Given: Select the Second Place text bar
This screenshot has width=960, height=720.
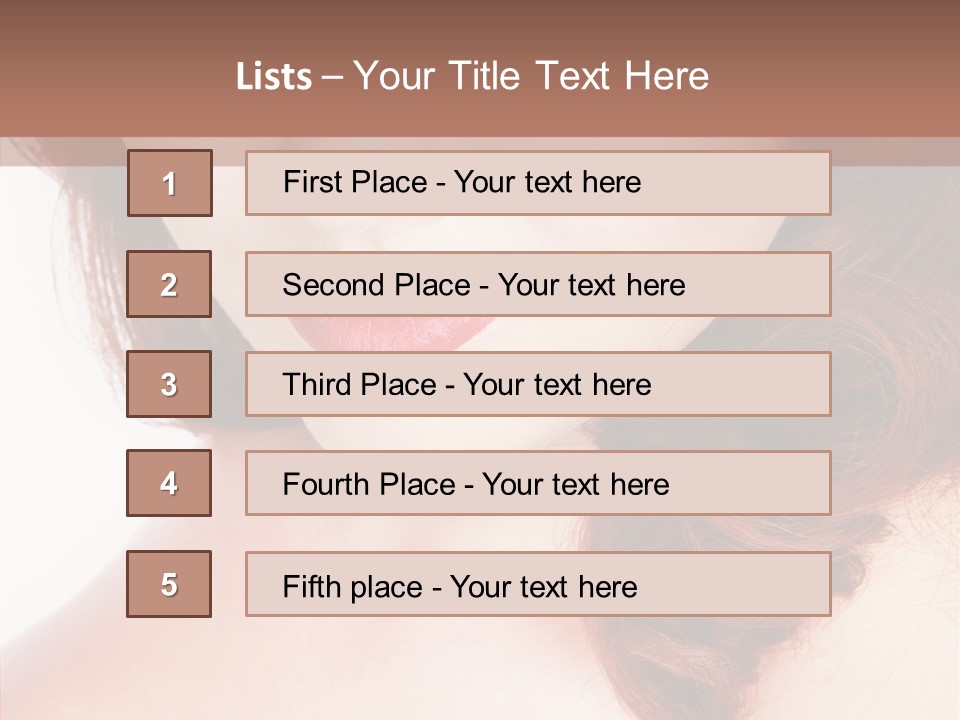Looking at the screenshot, I should click(x=538, y=284).
